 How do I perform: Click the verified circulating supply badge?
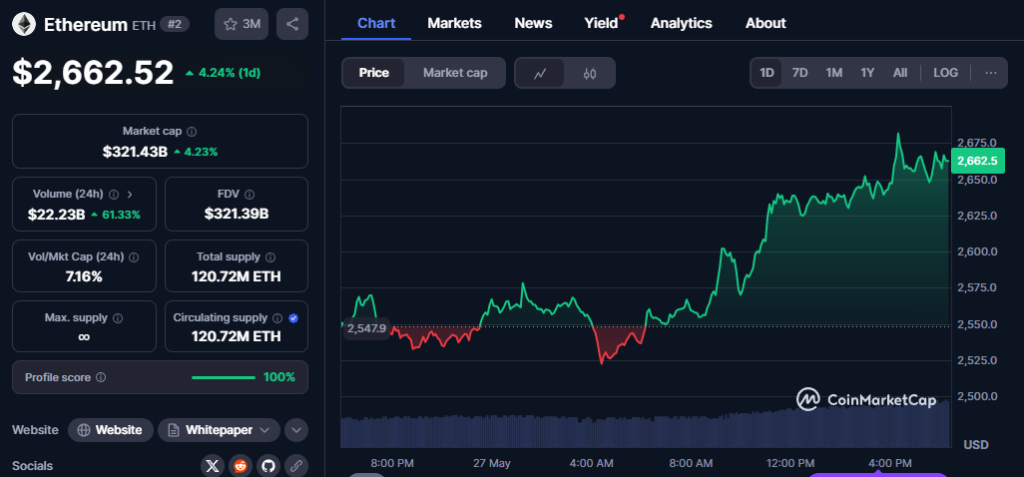[x=293, y=318]
